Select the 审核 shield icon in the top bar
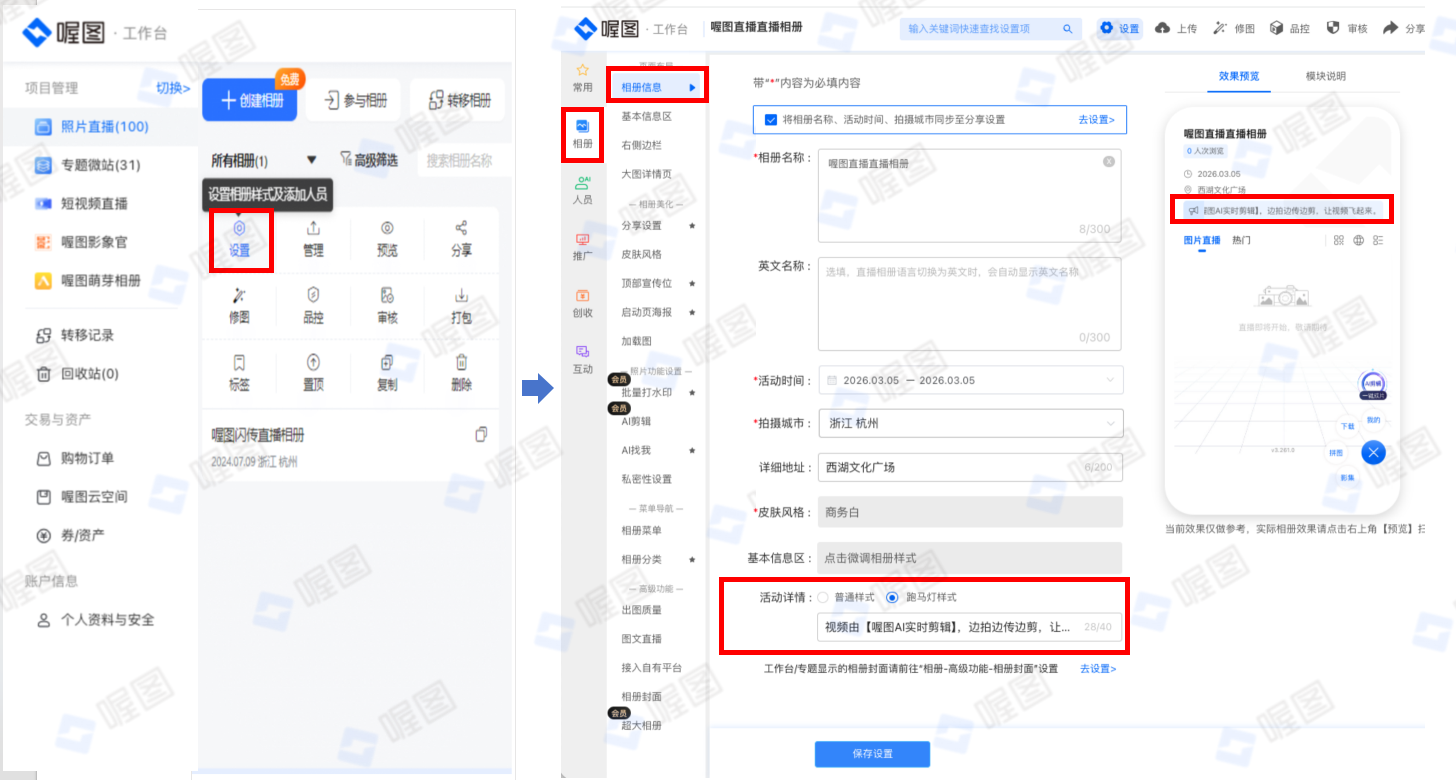 (x=1333, y=28)
